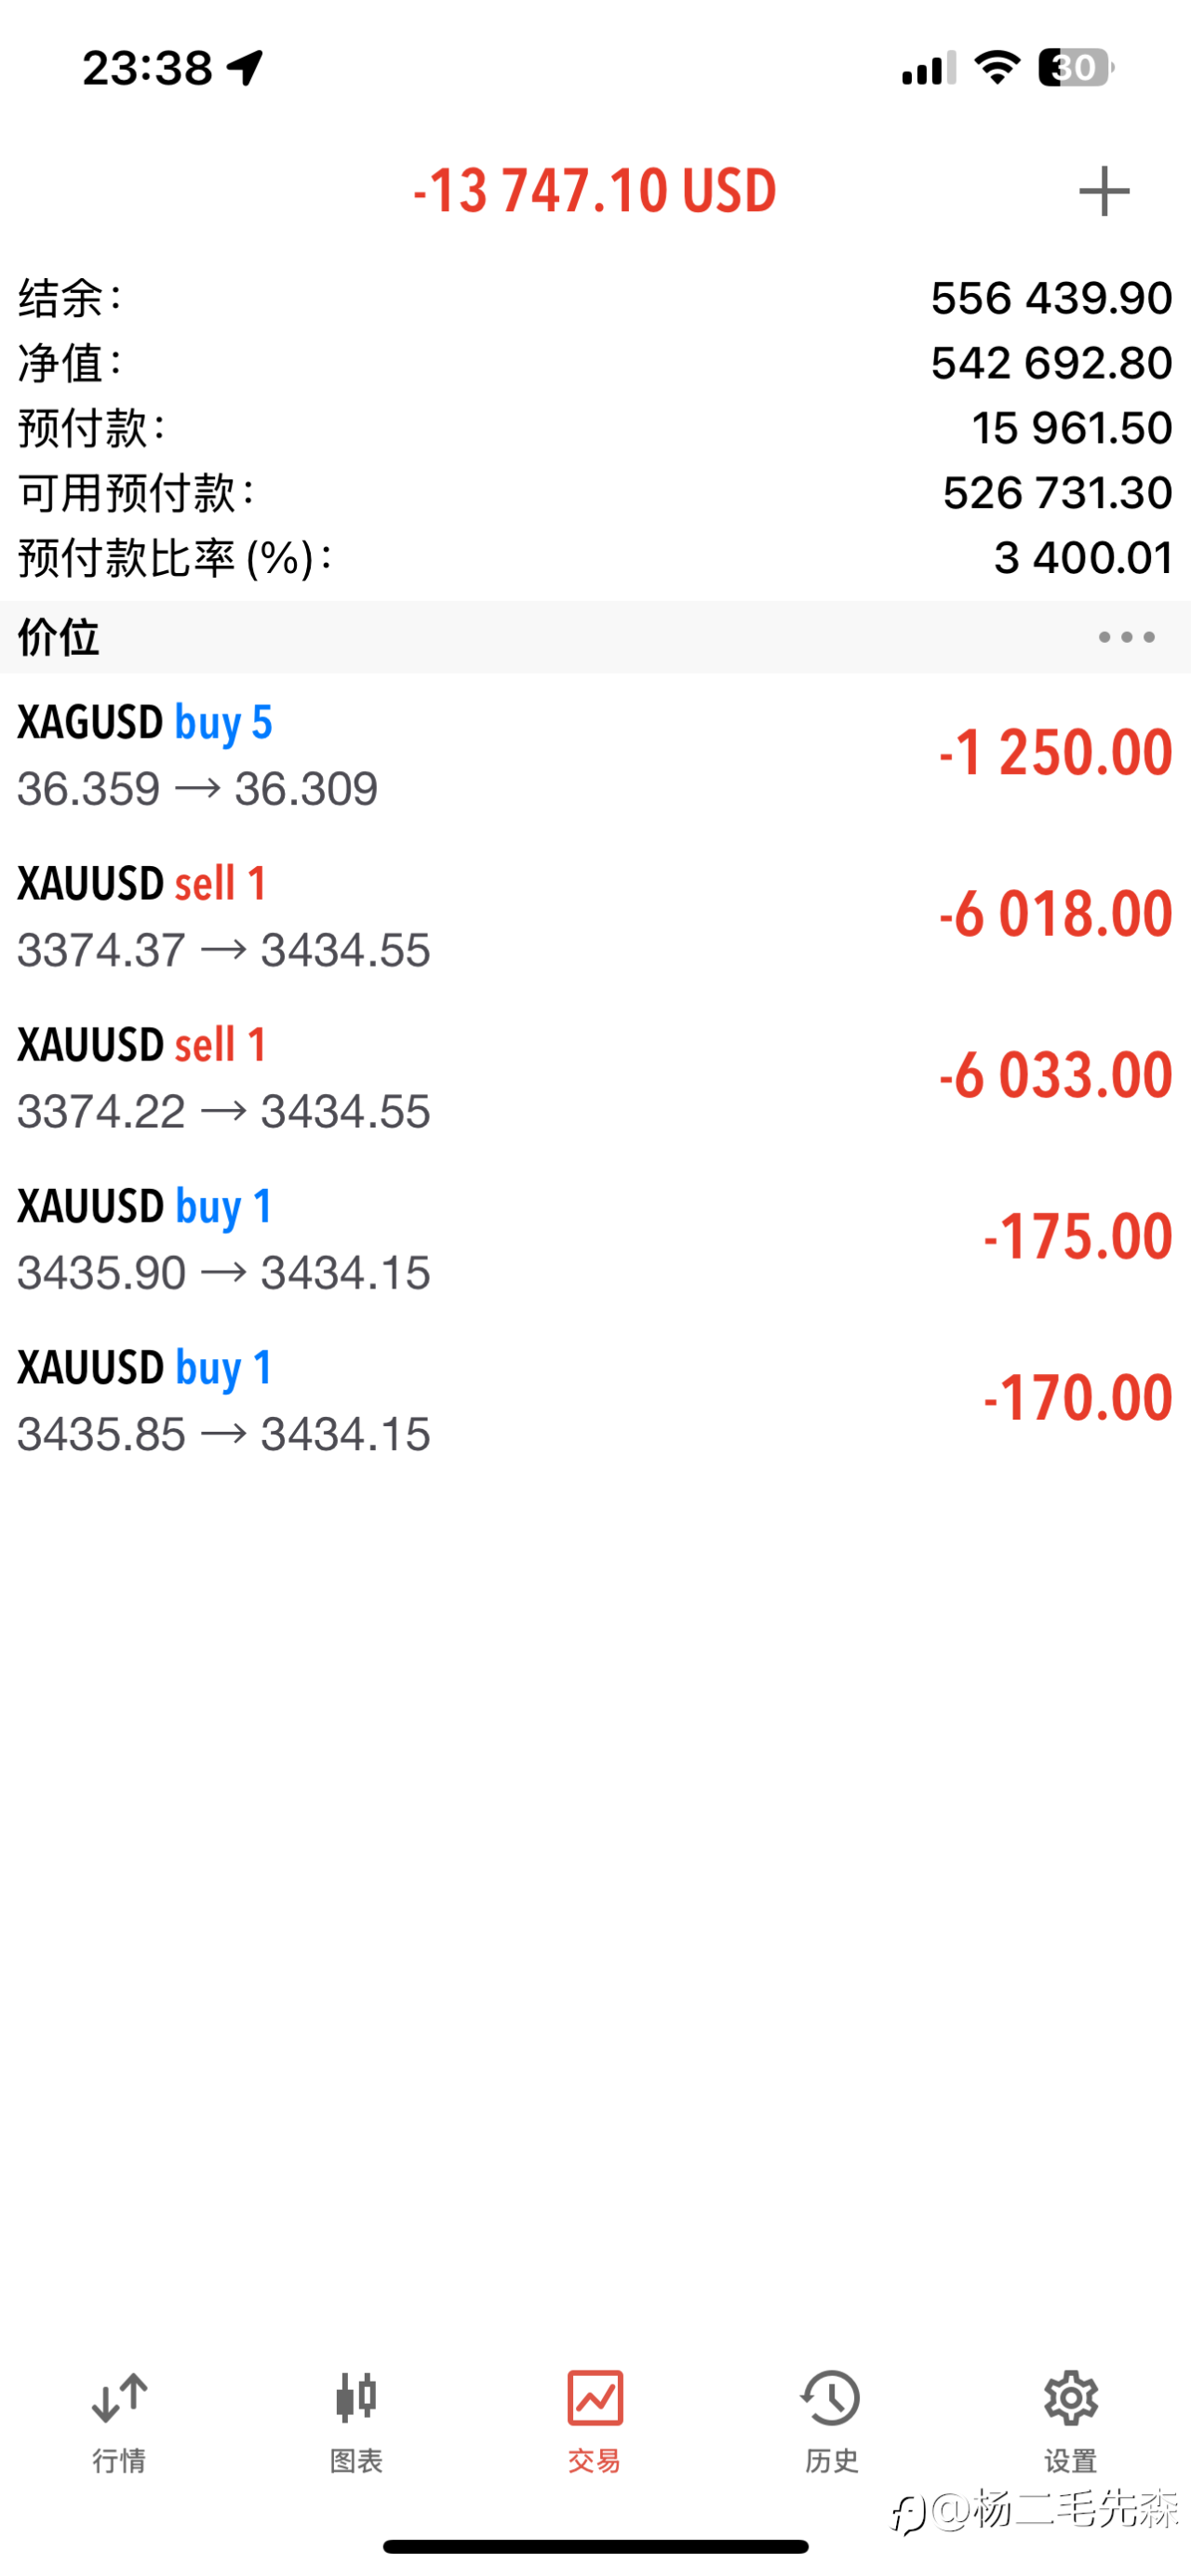Select the XAUUSD sell position opened at 3374.22
1191x2576 pixels.
coord(595,1077)
